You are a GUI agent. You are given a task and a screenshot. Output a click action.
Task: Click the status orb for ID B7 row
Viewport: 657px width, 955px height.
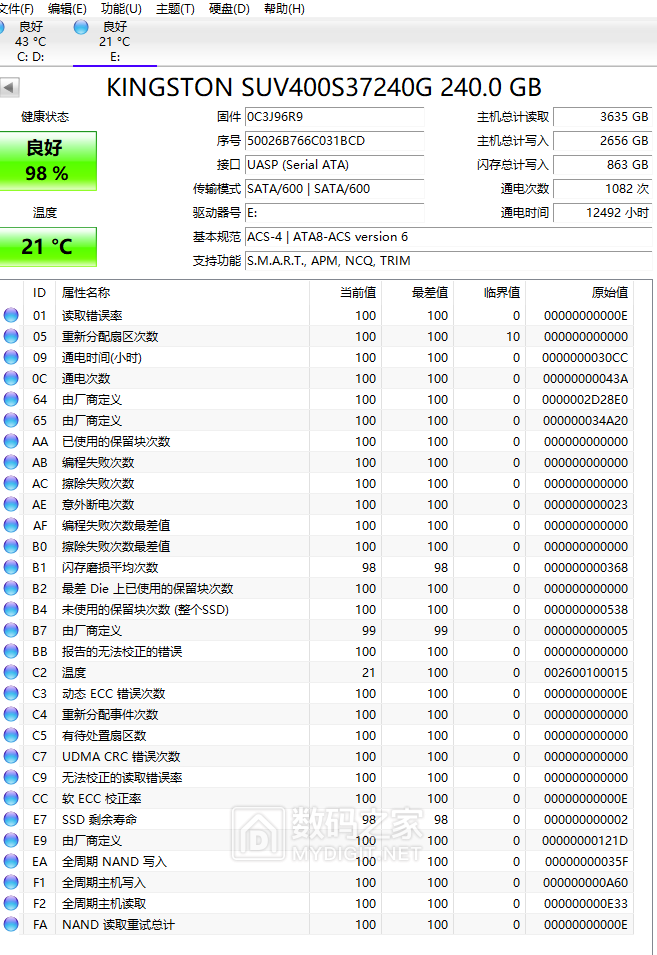pyautogui.click(x=11, y=630)
